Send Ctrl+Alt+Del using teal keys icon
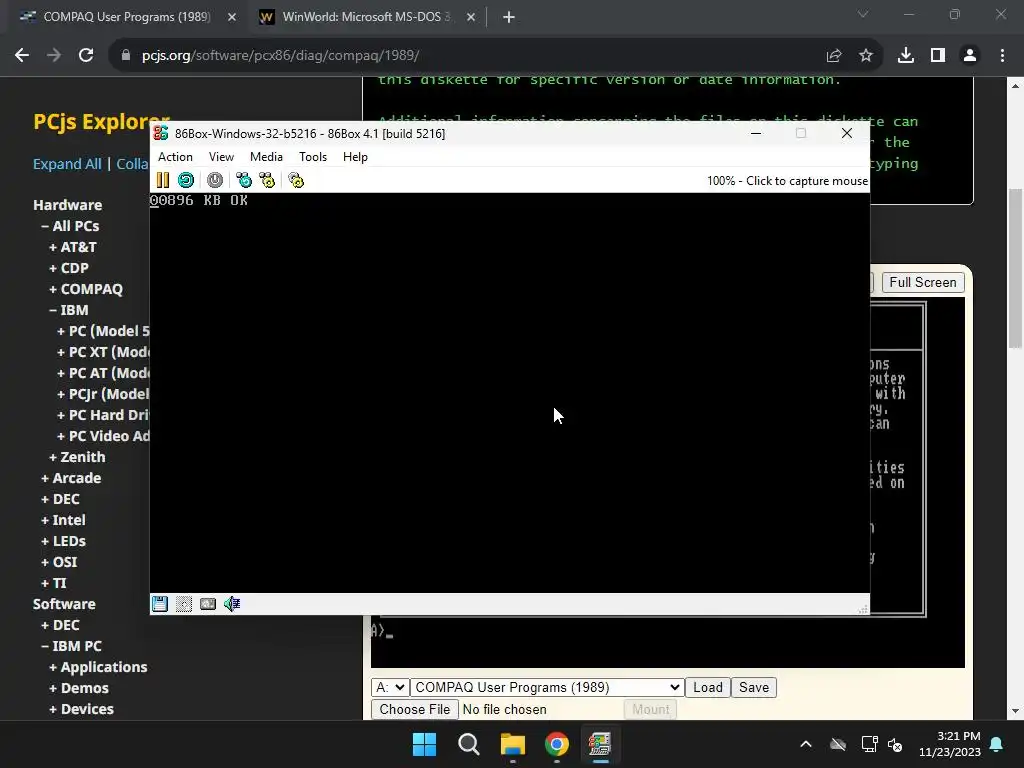 (244, 180)
